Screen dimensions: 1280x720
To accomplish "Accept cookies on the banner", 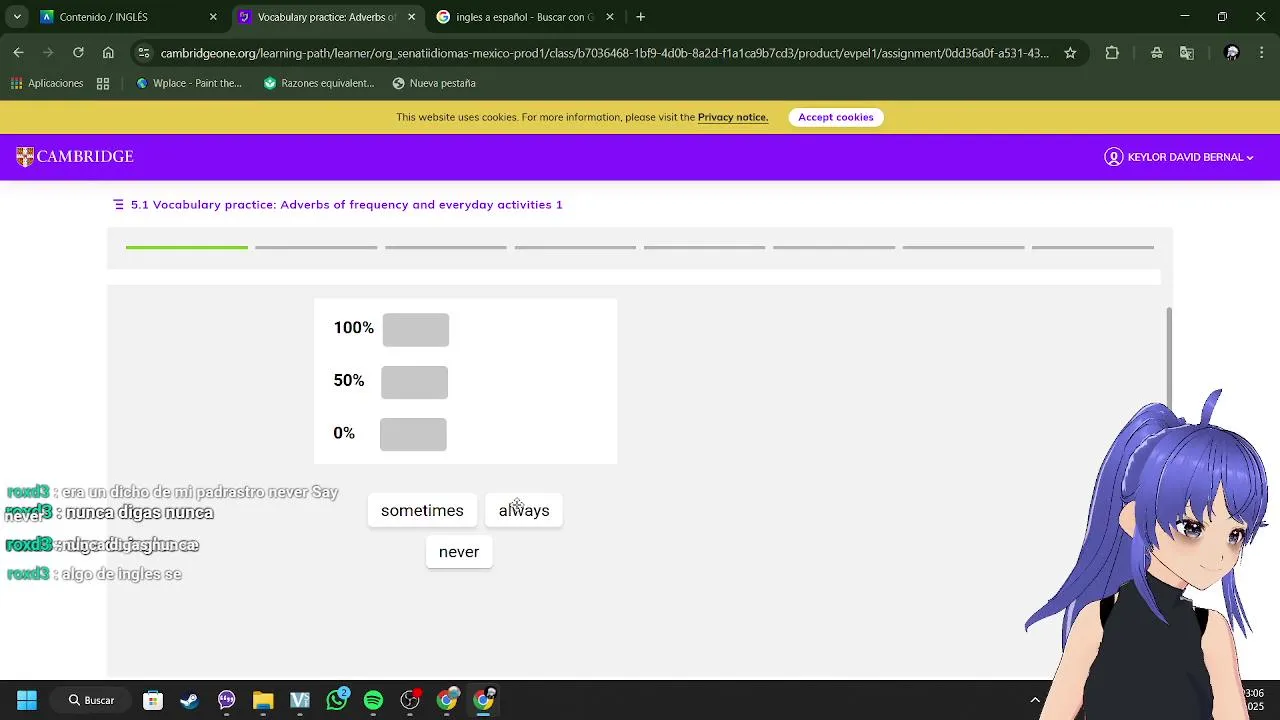I will [x=836, y=117].
